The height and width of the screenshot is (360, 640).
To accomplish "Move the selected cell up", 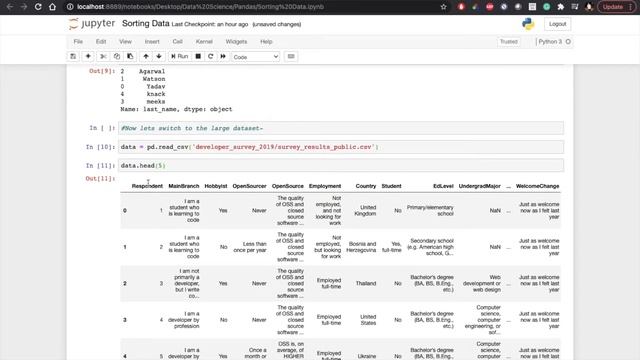I will tap(146, 56).
